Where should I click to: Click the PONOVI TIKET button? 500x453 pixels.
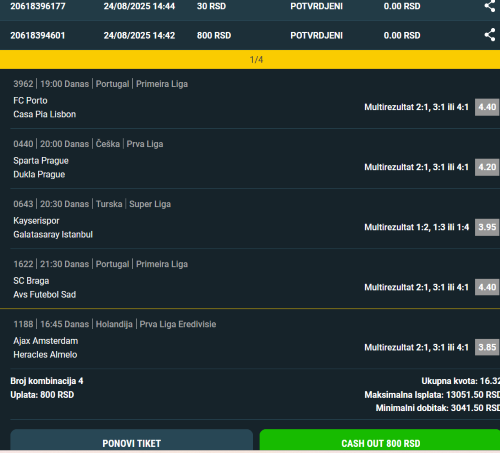coord(132,440)
